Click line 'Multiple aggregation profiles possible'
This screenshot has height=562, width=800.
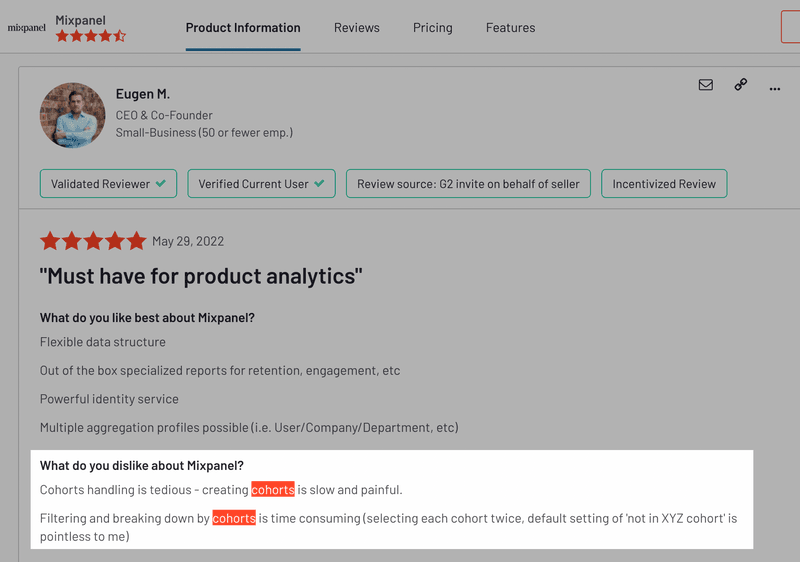click(249, 427)
